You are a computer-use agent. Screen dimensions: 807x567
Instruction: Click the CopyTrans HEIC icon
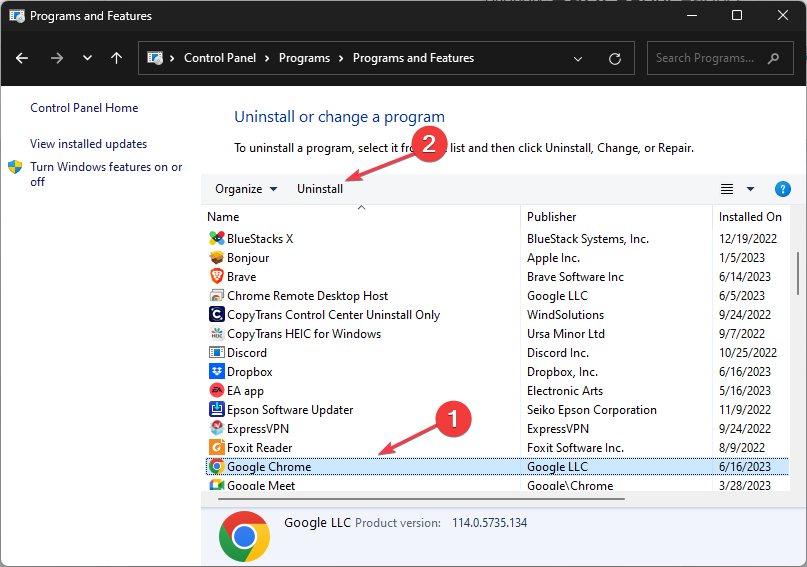point(217,333)
